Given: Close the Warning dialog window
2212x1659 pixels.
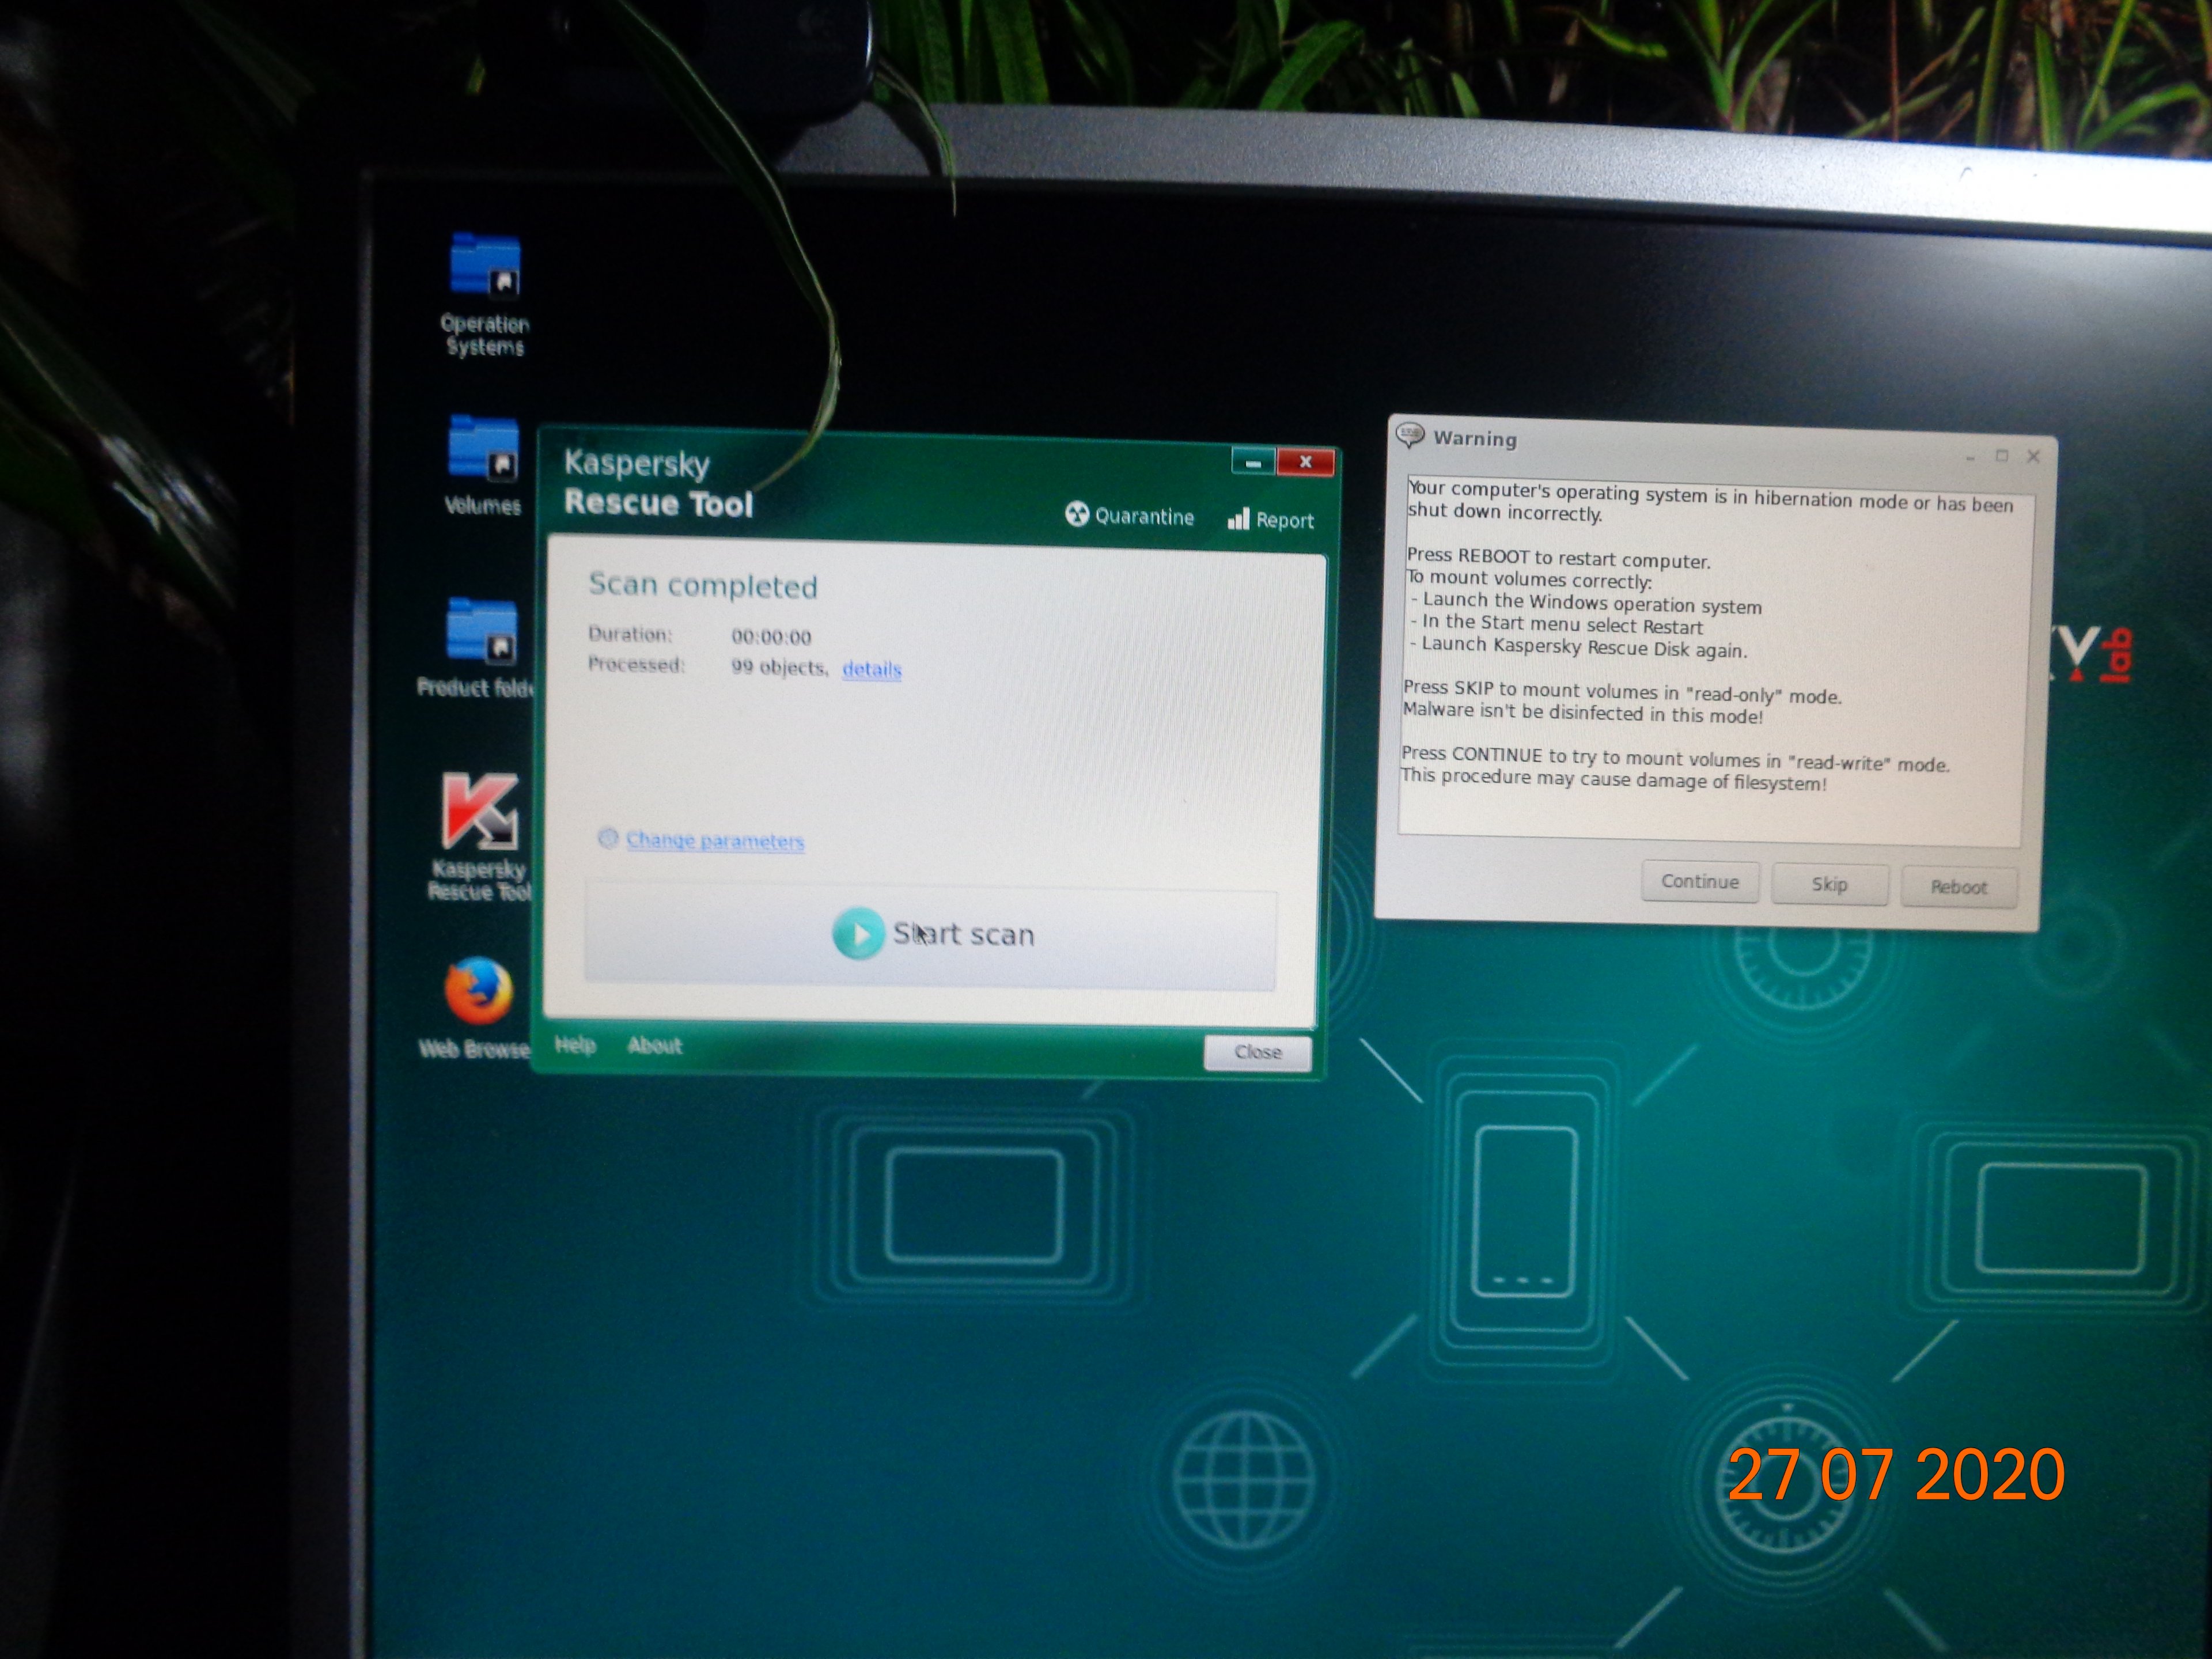Looking at the screenshot, I should coord(2033,456).
